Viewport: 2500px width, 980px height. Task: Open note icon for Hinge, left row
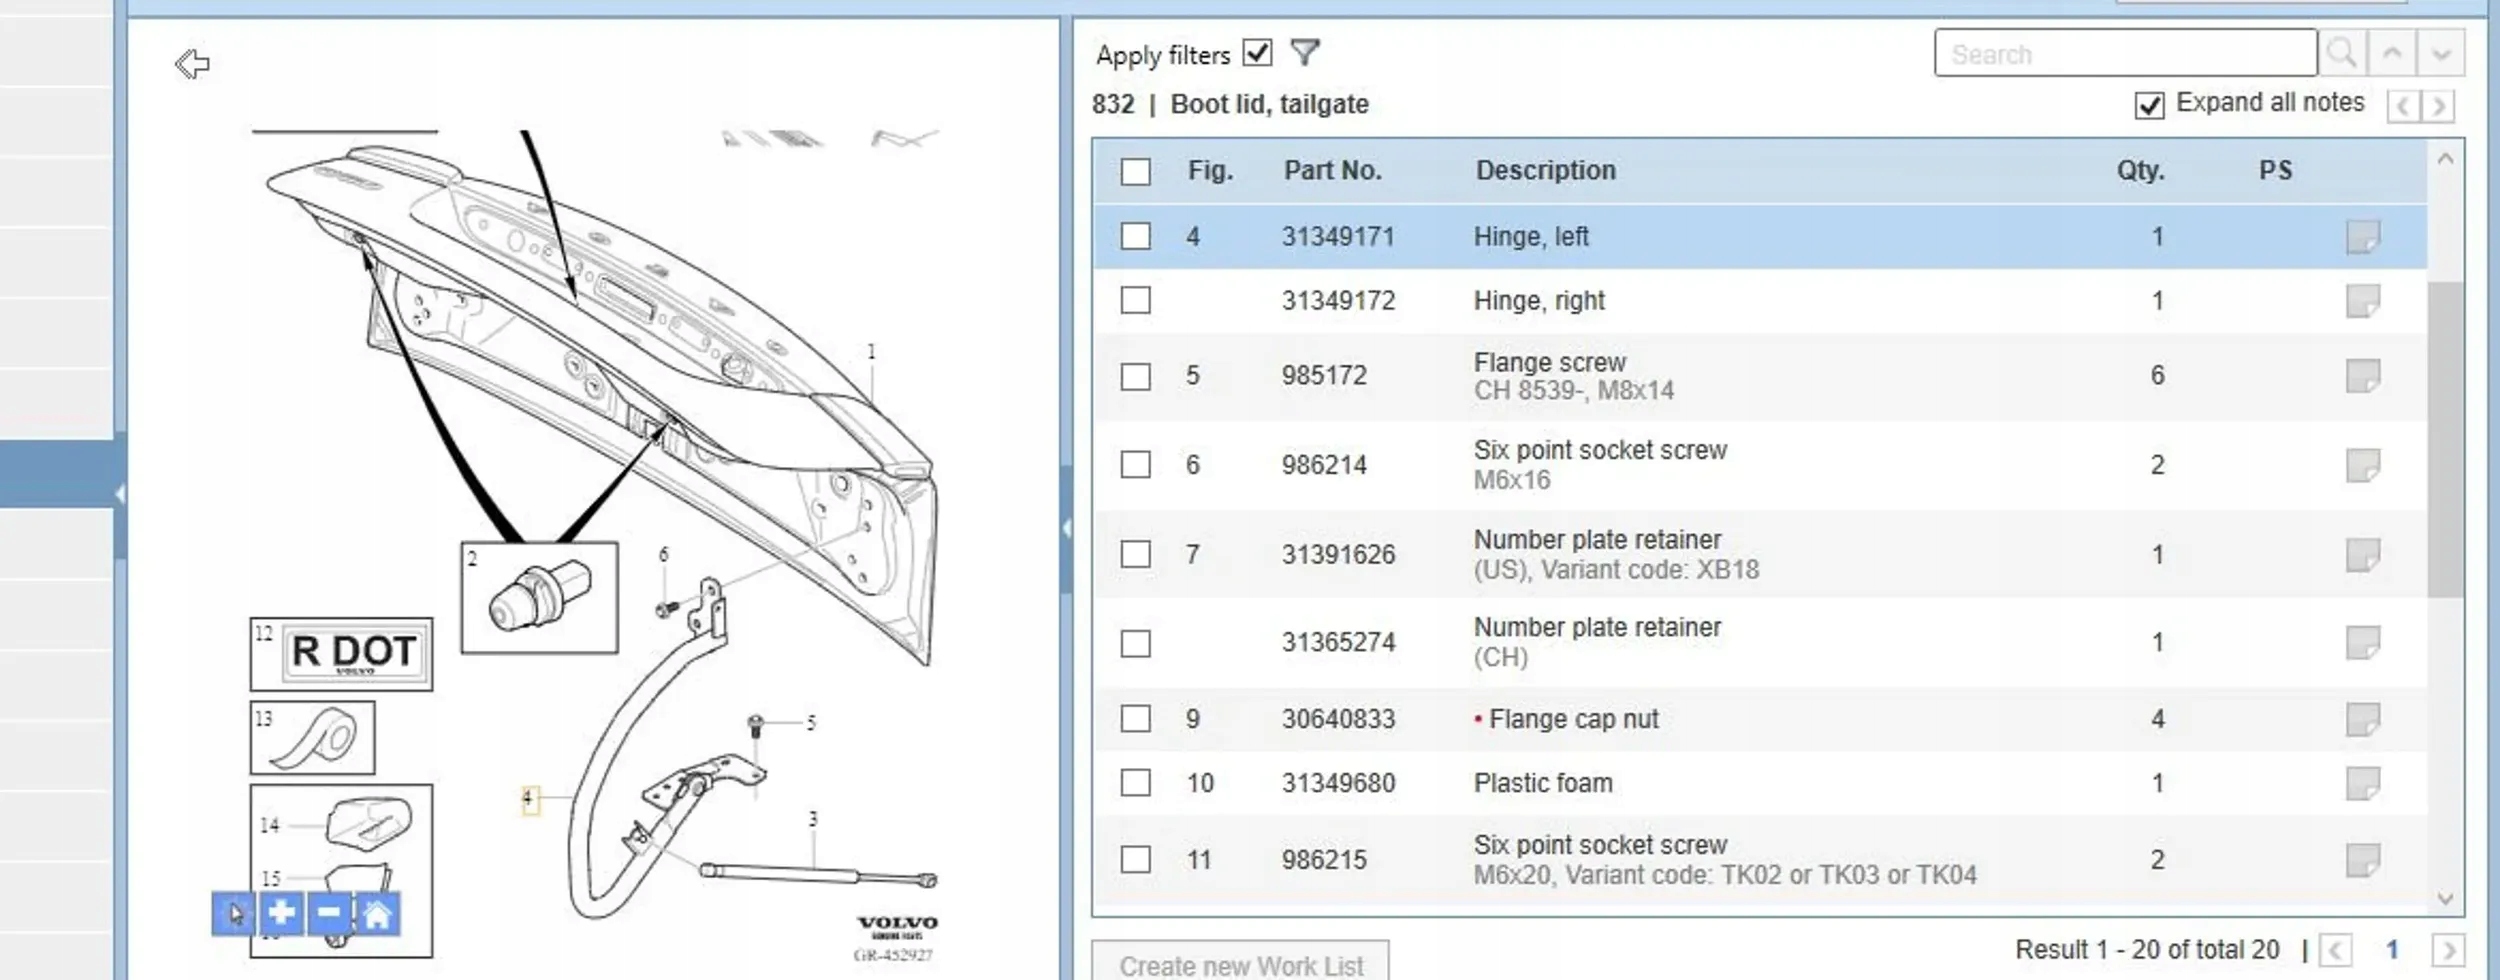pyautogui.click(x=2363, y=237)
